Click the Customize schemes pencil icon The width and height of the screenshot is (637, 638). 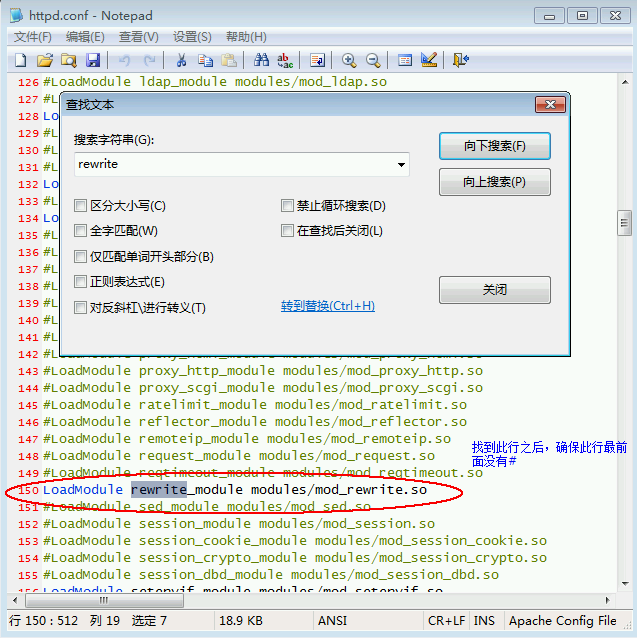tap(429, 60)
